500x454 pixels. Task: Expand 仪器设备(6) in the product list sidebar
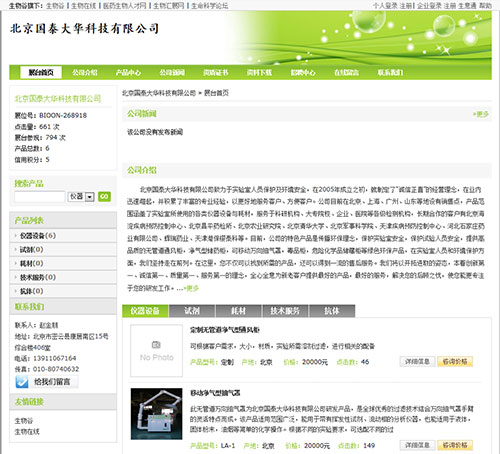click(x=38, y=236)
